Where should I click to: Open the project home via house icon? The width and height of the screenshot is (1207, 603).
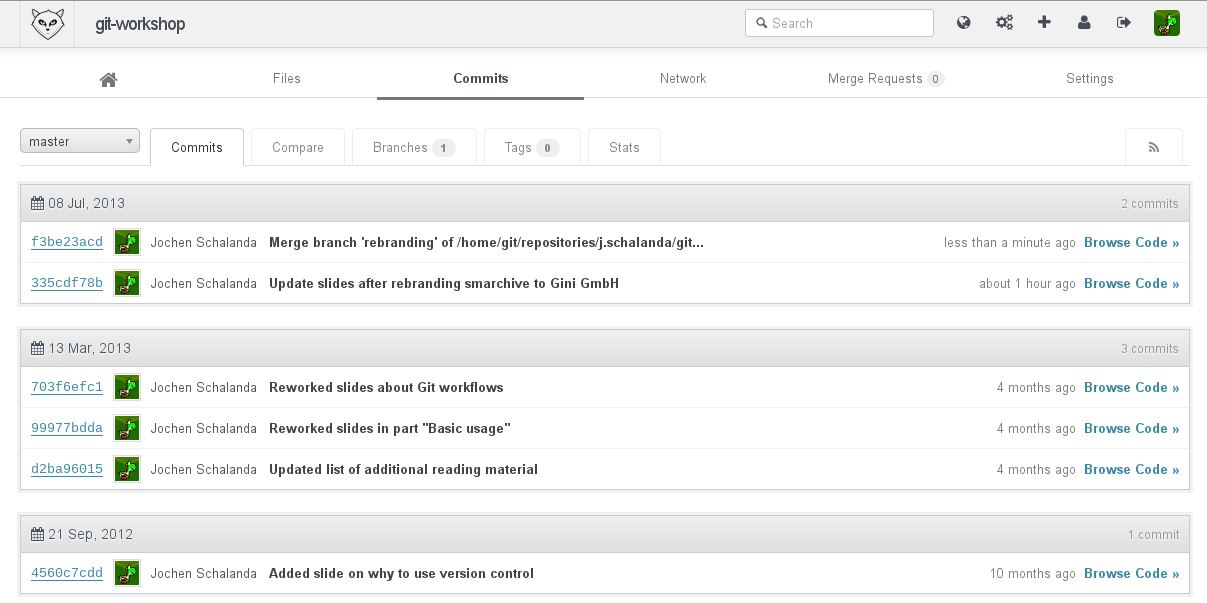tap(108, 77)
